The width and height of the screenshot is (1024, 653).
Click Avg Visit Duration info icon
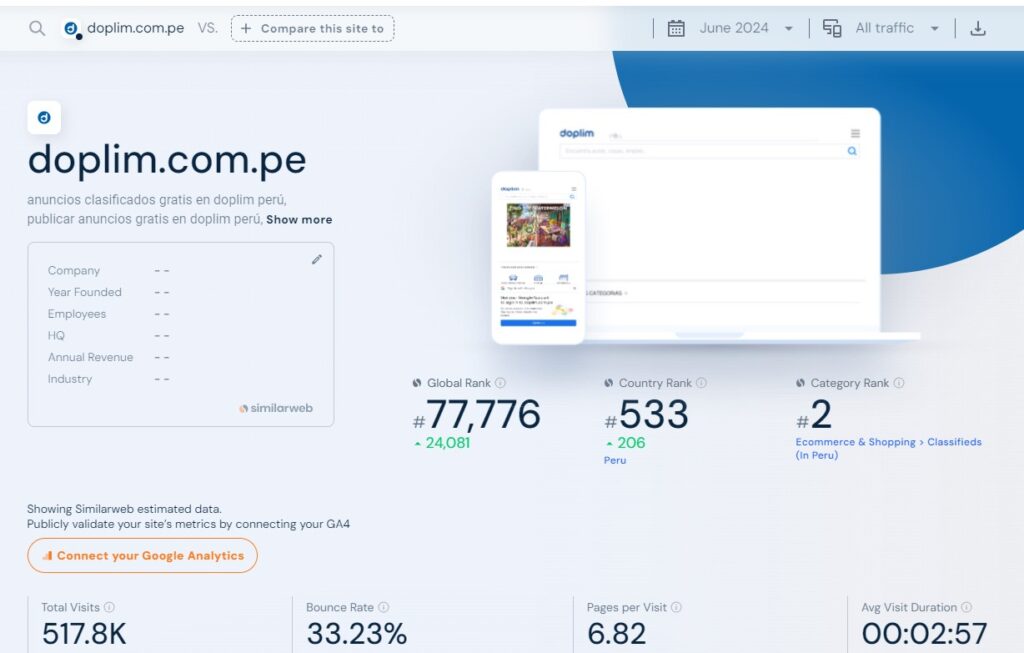click(x=966, y=607)
